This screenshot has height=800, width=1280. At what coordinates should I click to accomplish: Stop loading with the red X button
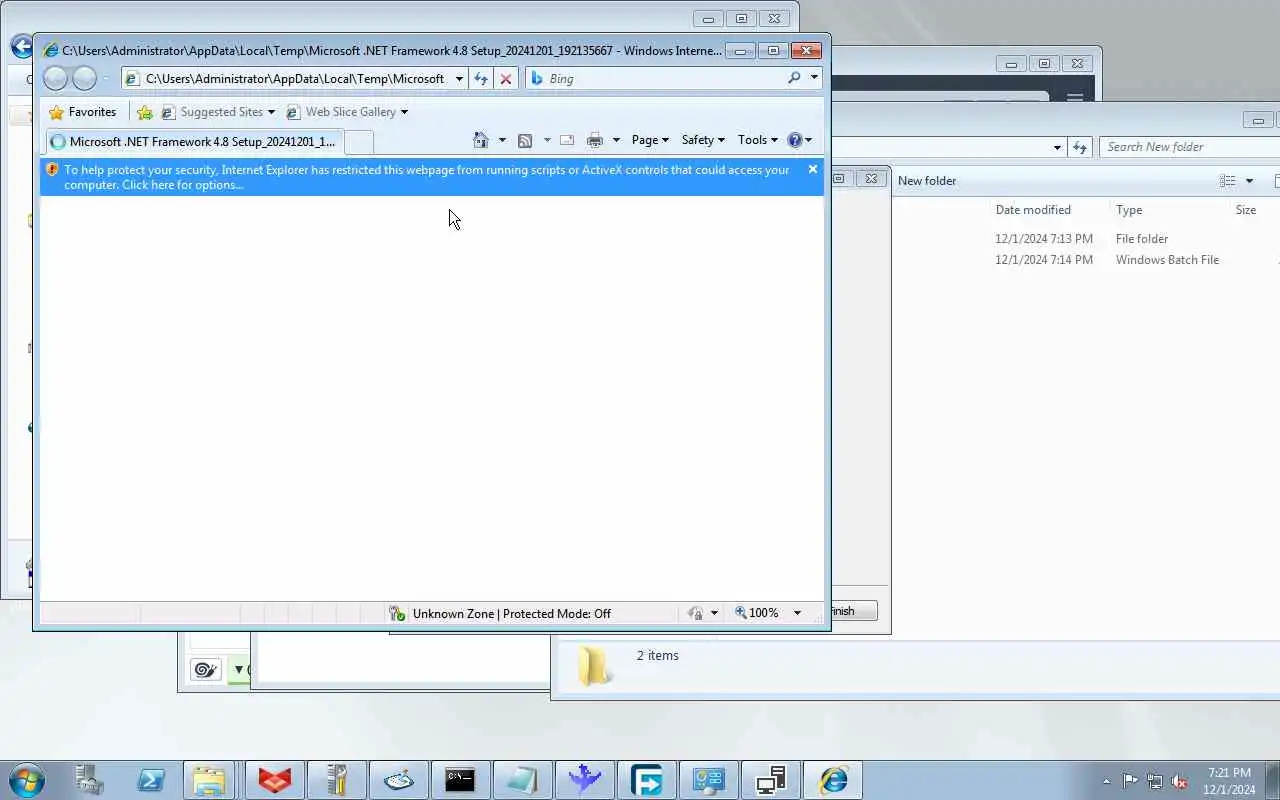506,78
